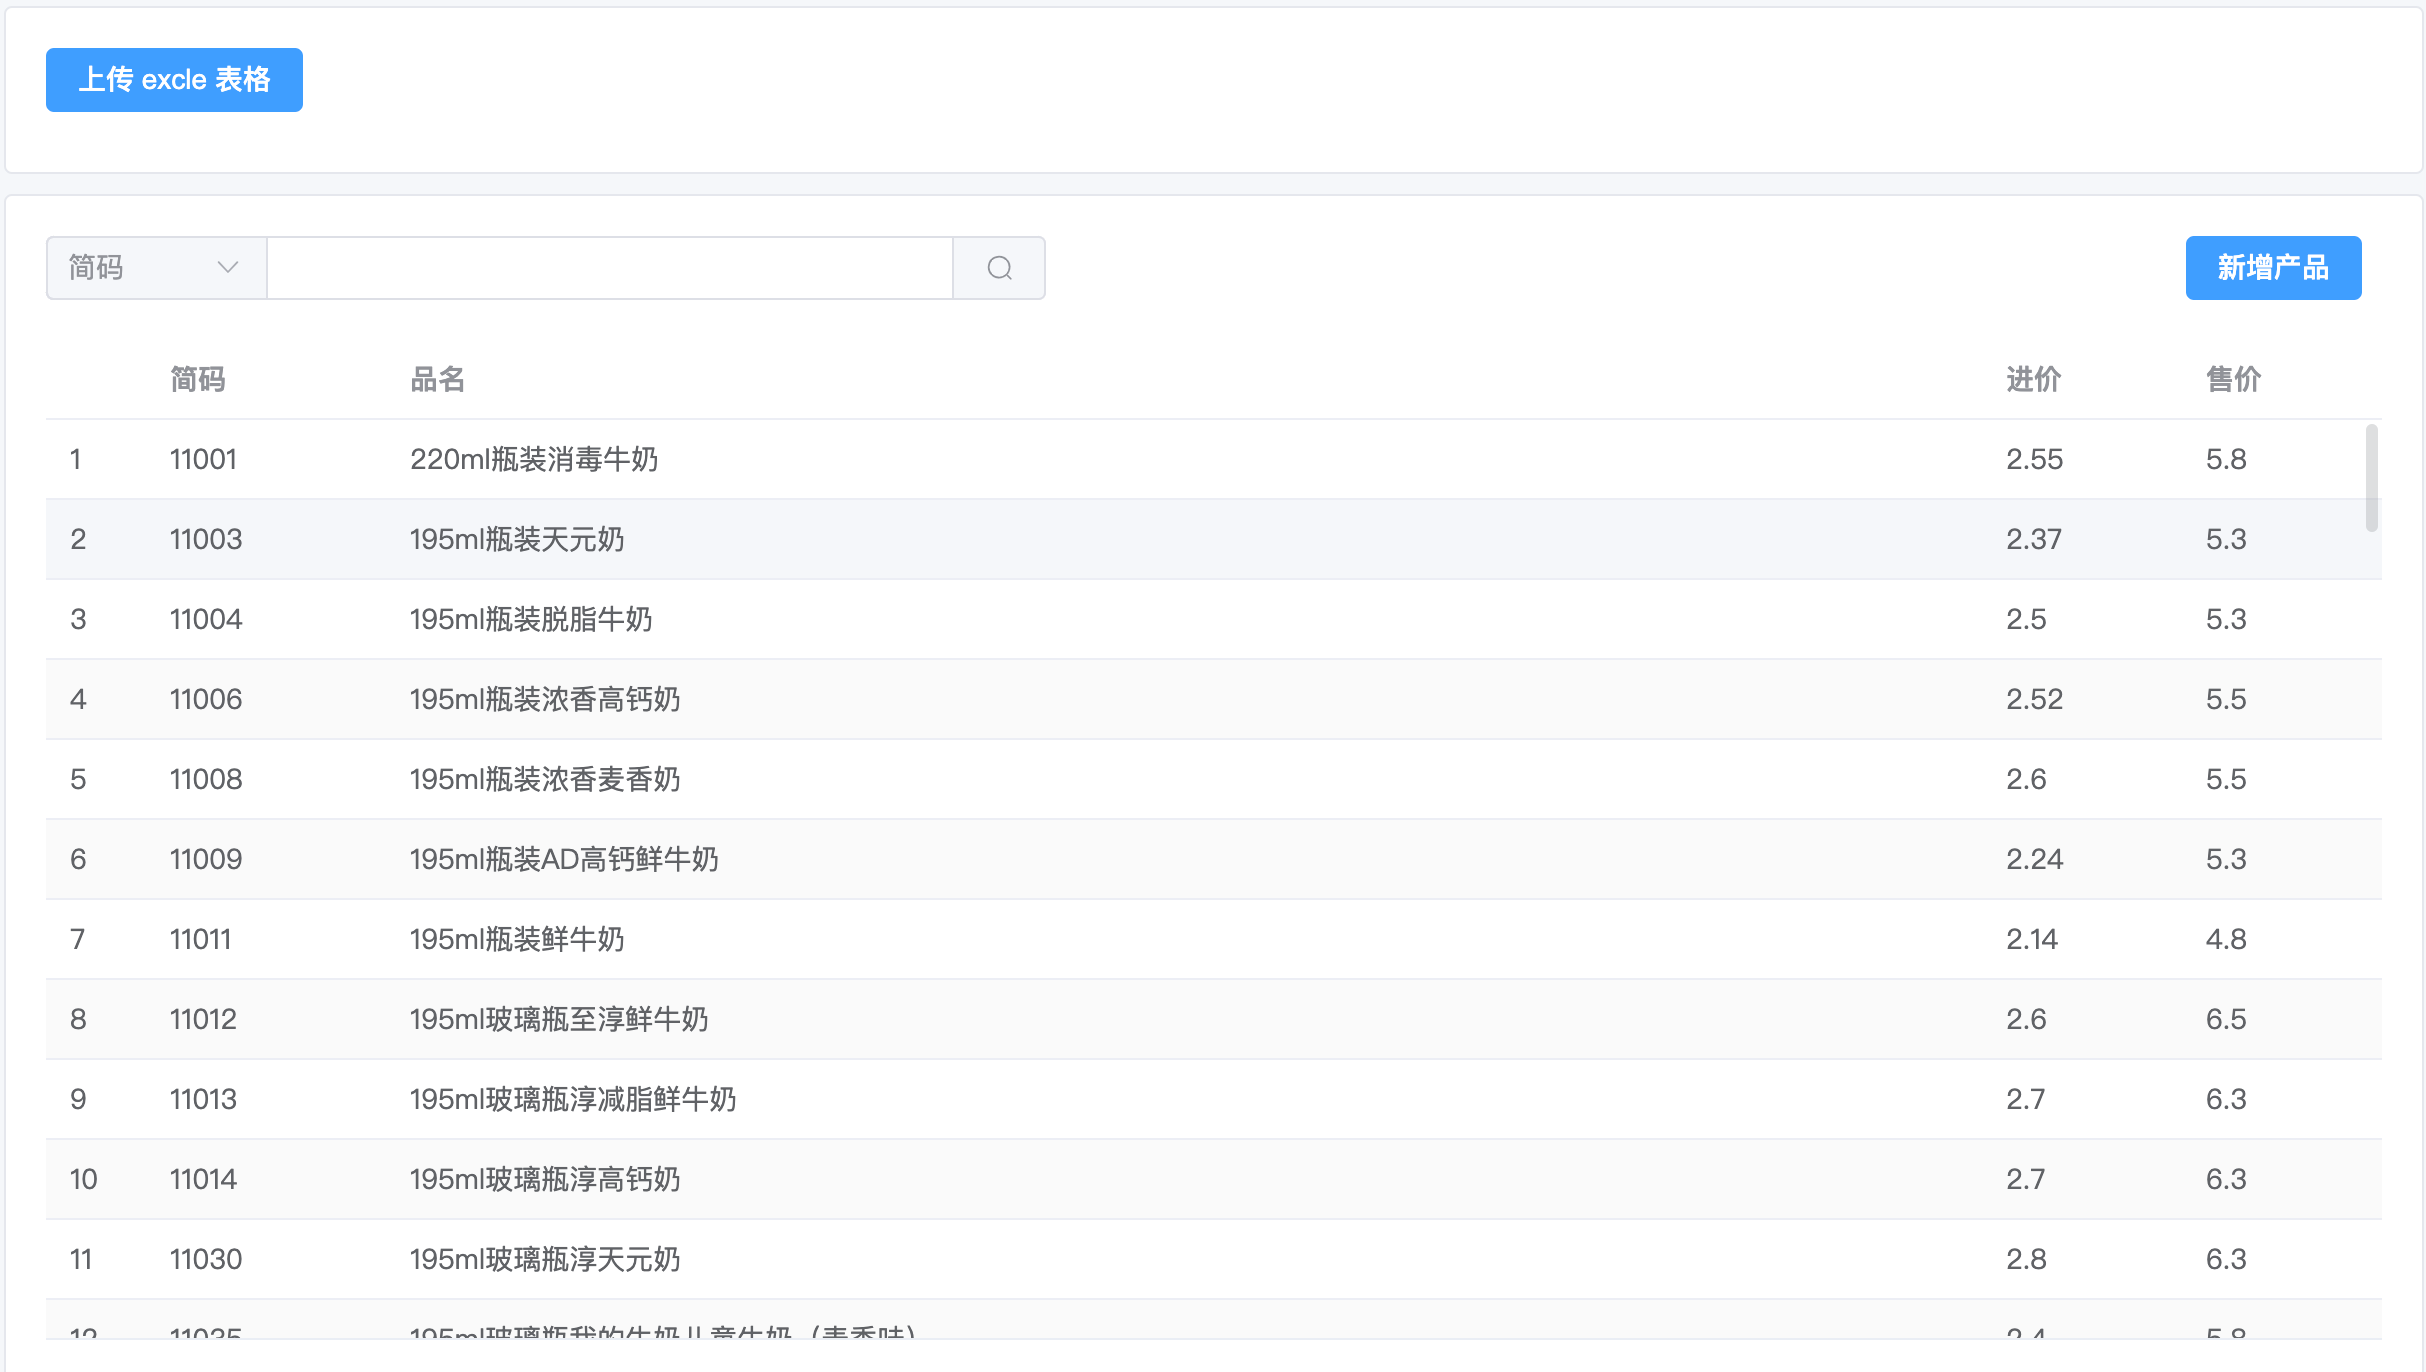Click the search keyword input field
This screenshot has height=1372, width=2426.
pos(610,268)
